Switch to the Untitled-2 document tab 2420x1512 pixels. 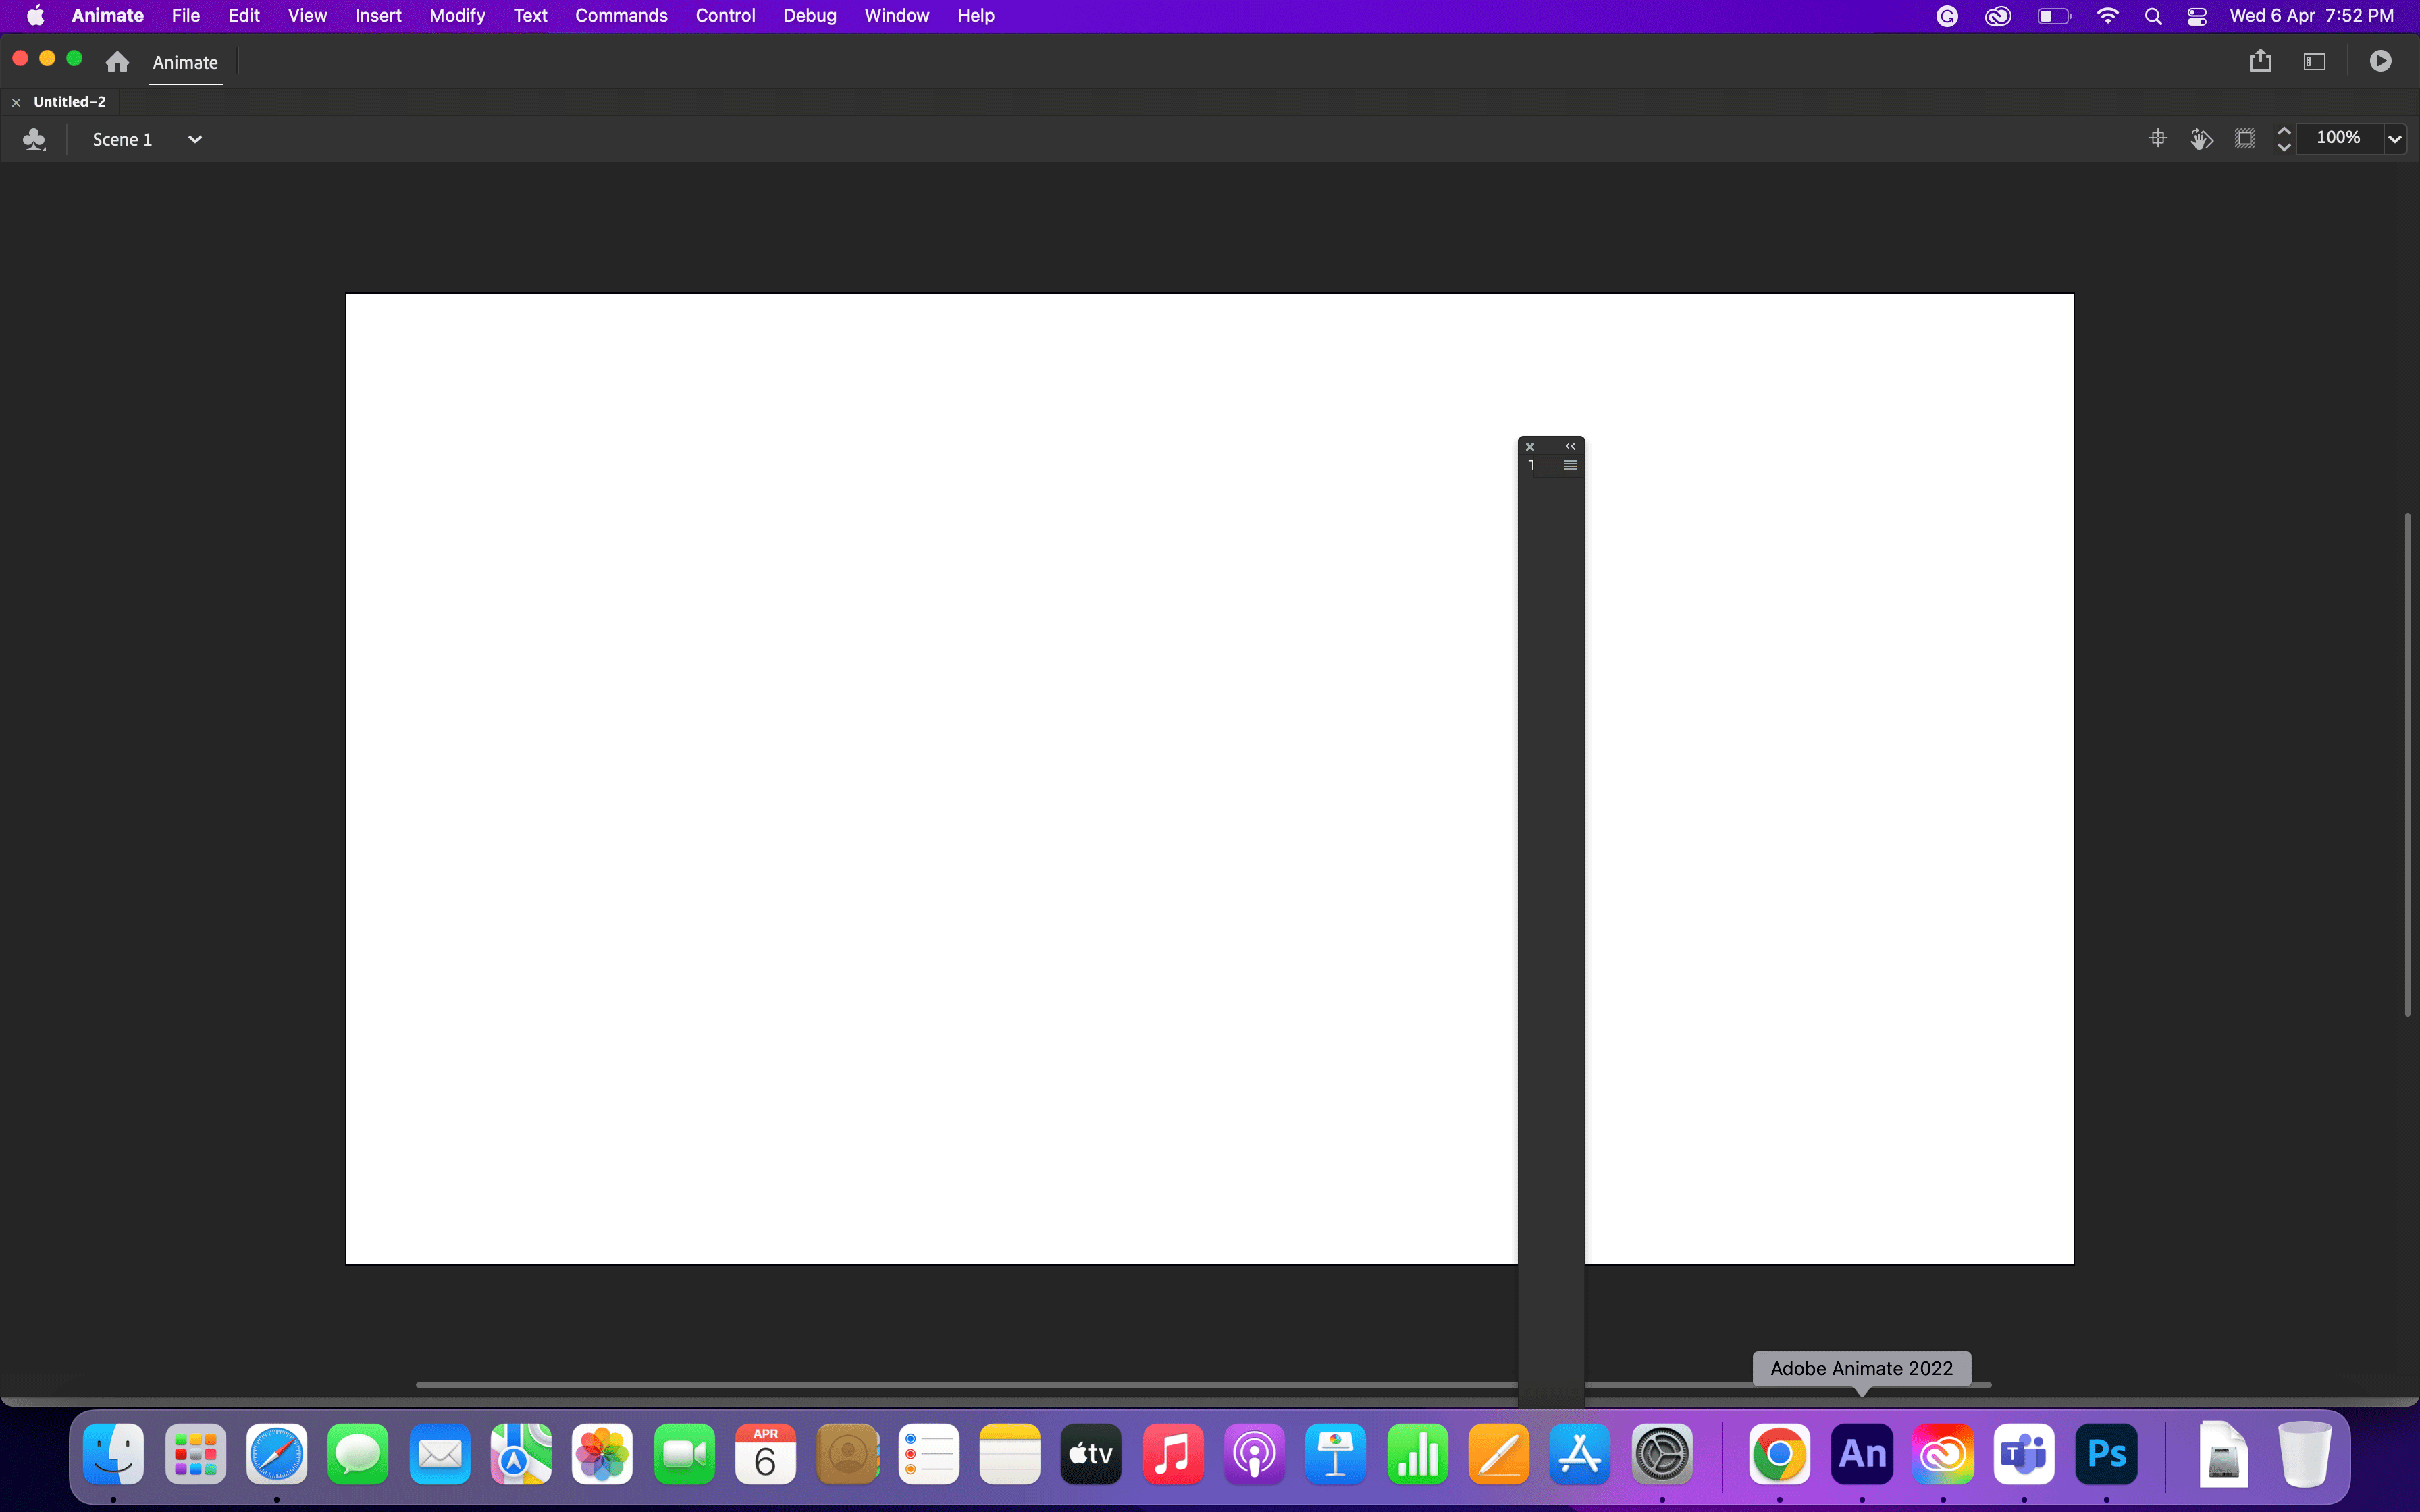pos(69,102)
